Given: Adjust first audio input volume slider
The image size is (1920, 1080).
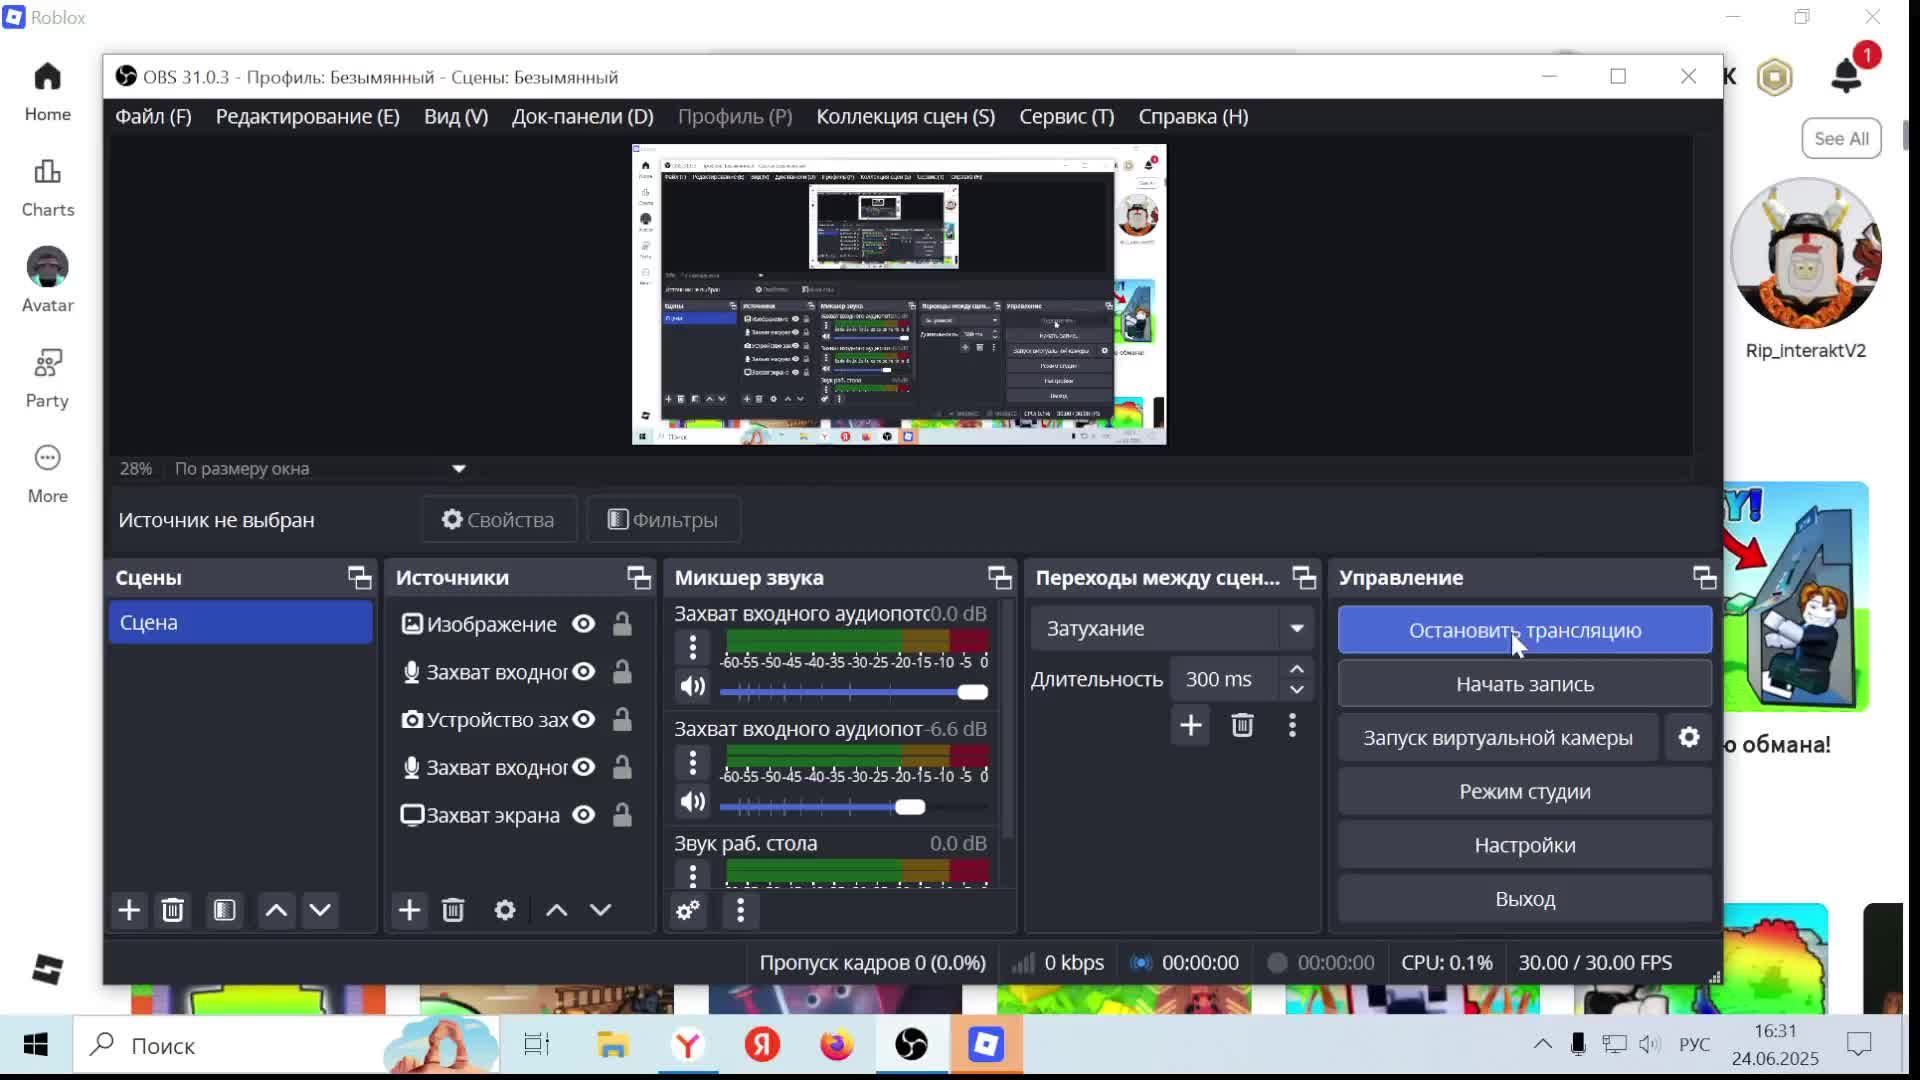Looking at the screenshot, I should click(x=854, y=692).
